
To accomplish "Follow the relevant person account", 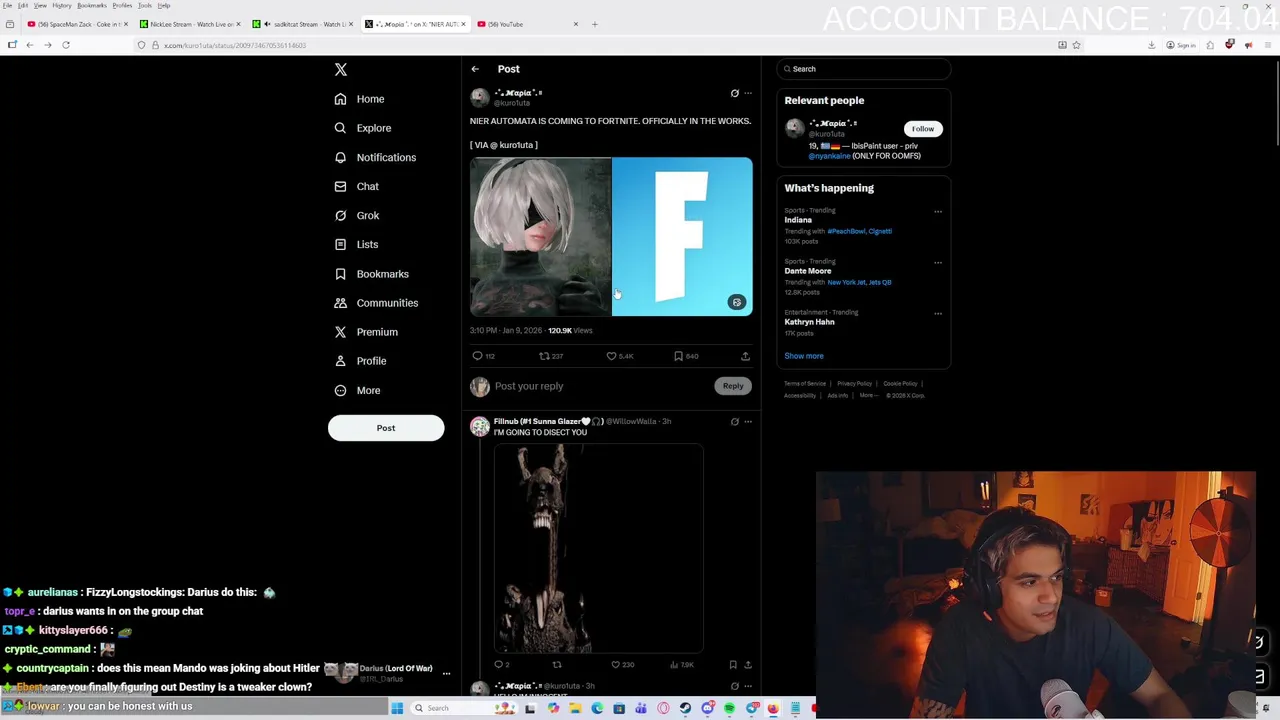I will 923,128.
